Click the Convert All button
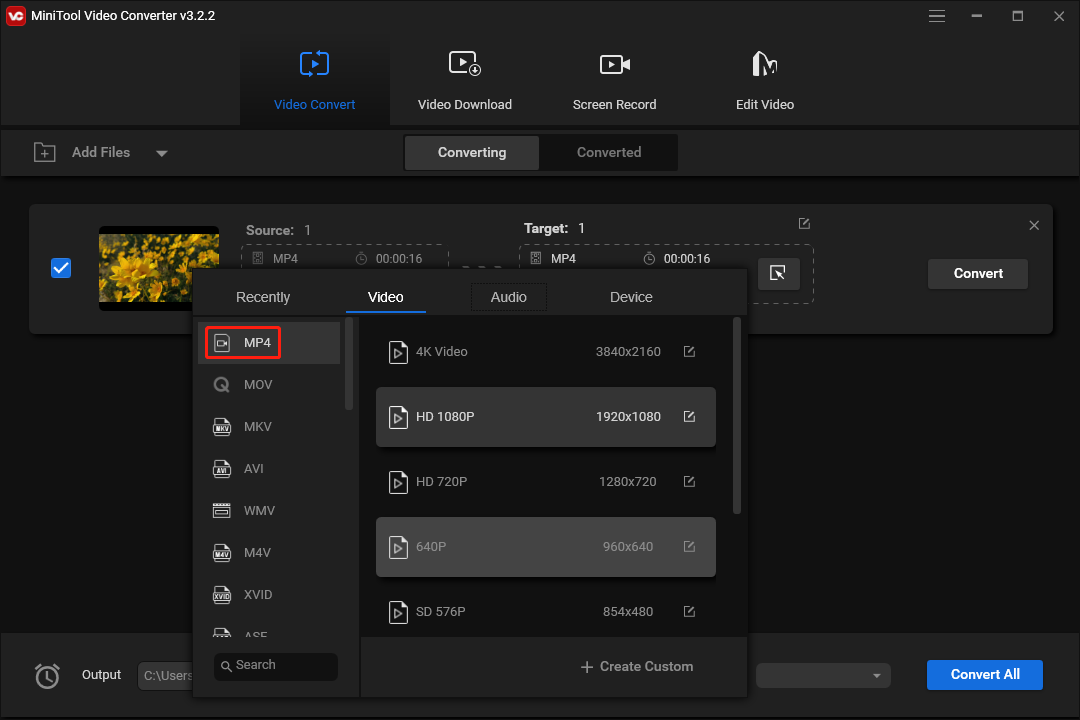Image resolution: width=1080 pixels, height=720 pixels. coord(984,675)
